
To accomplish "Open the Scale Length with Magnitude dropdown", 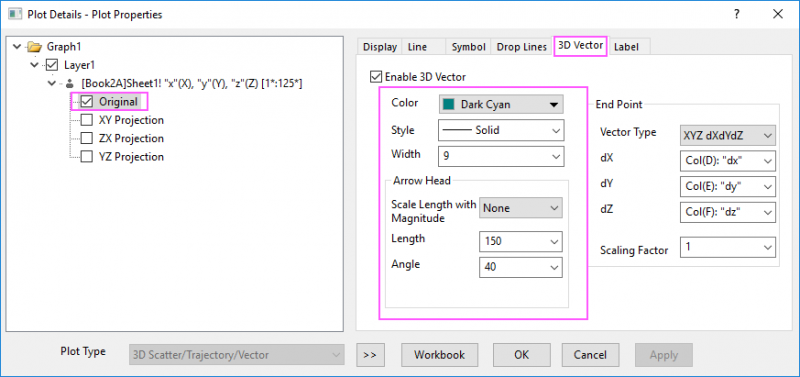I will 520,208.
